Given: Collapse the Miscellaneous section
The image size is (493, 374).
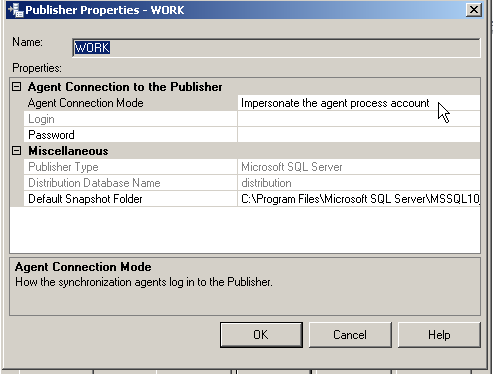Looking at the screenshot, I should tap(16, 151).
